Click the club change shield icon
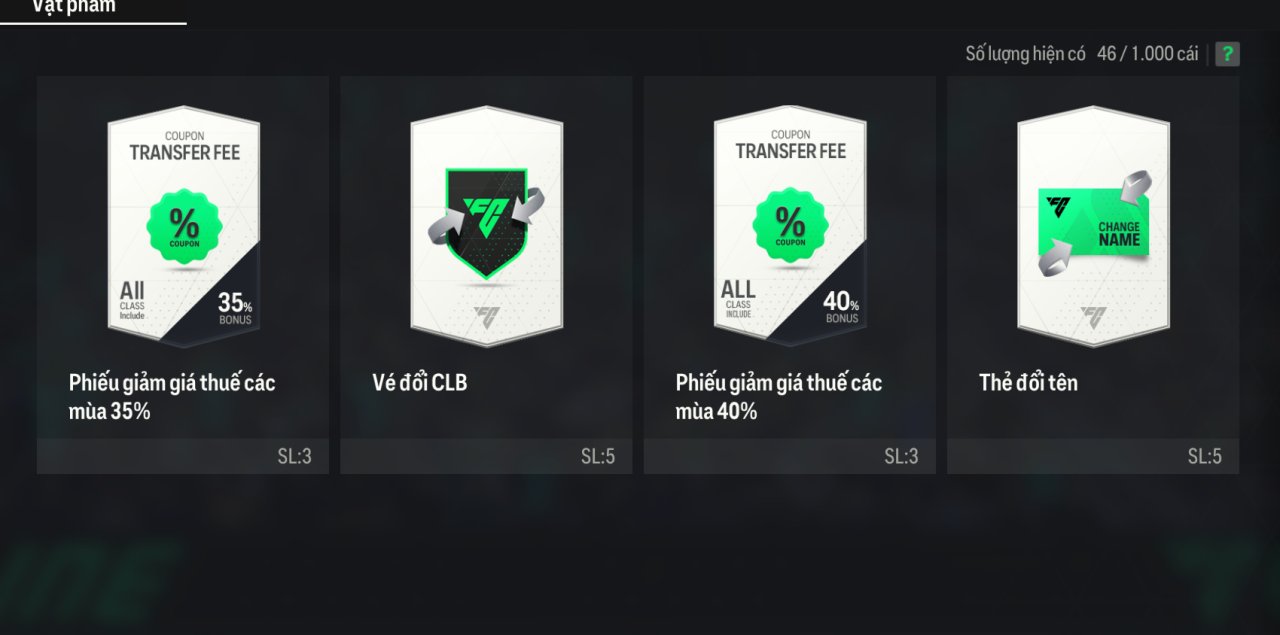This screenshot has width=1280, height=635. (487, 223)
